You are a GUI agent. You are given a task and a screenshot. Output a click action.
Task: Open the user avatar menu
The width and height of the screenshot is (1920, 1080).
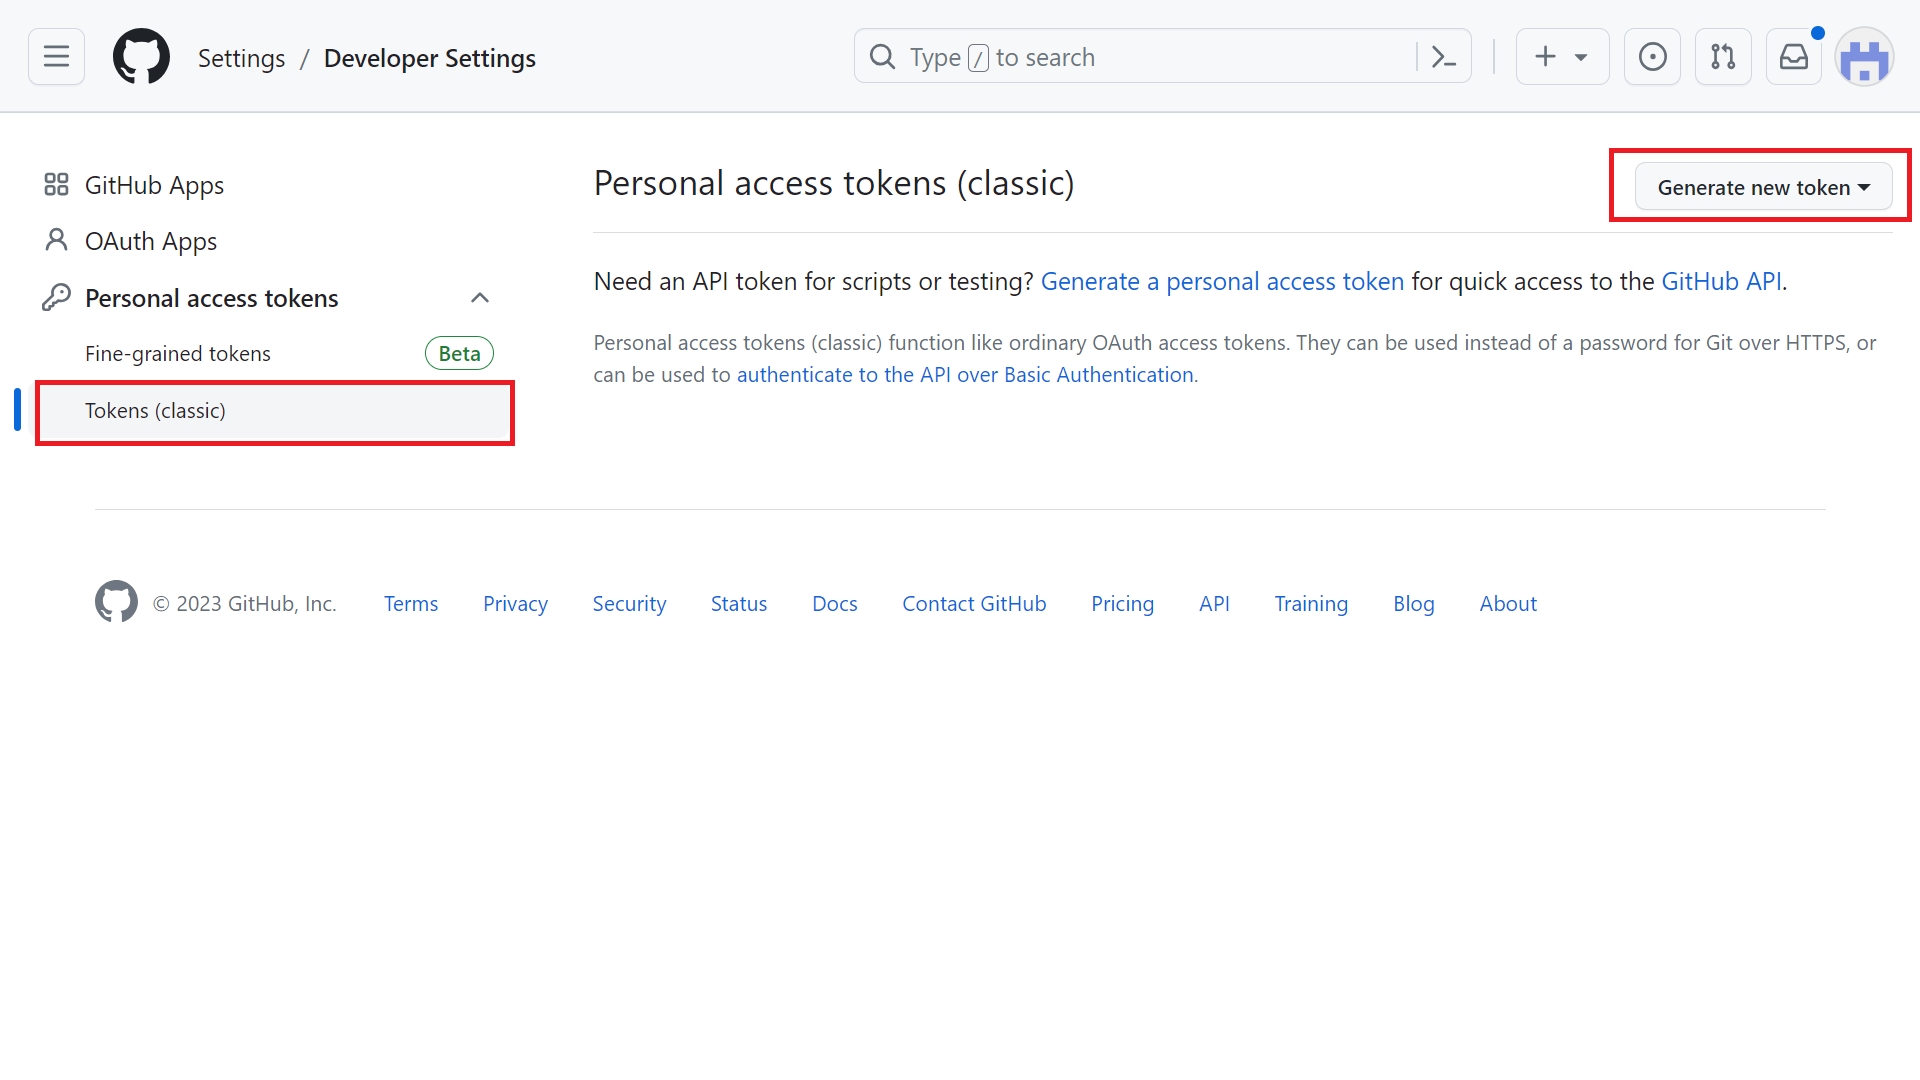tap(1863, 59)
